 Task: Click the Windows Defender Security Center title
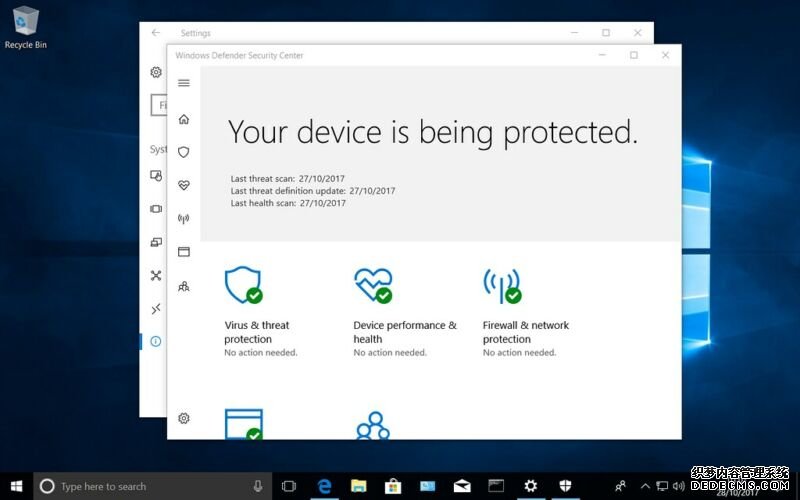click(239, 55)
